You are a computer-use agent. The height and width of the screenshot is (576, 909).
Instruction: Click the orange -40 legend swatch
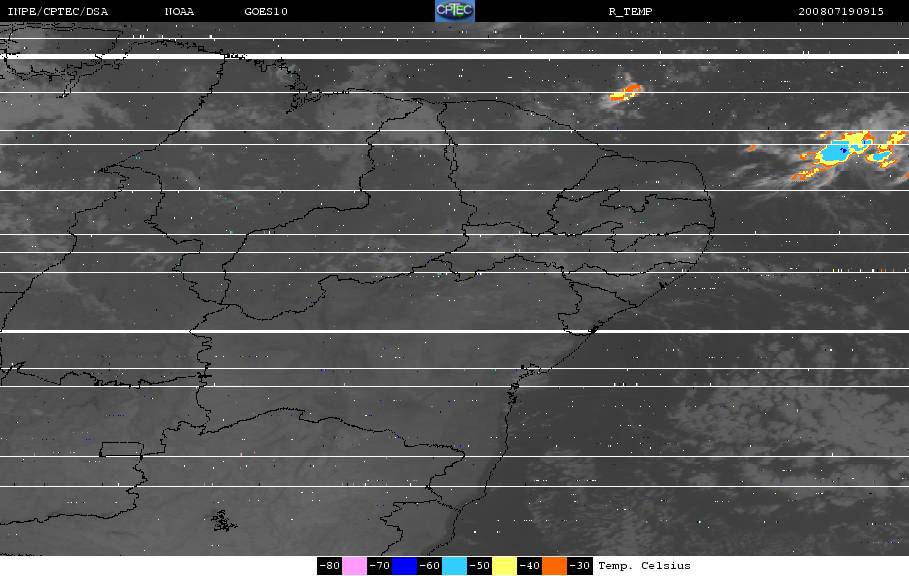point(554,566)
